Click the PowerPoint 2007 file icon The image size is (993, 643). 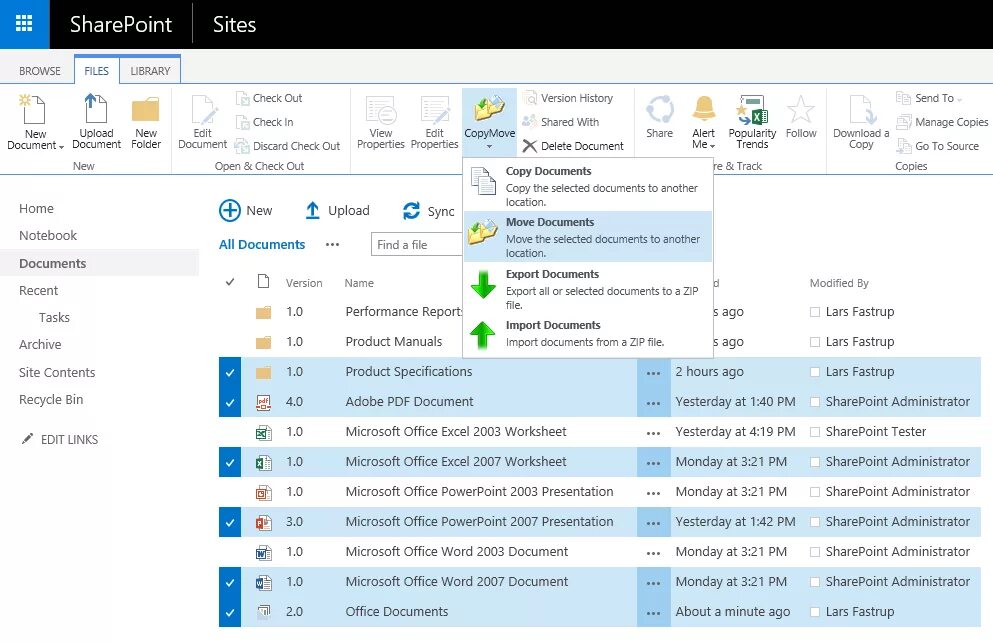(x=263, y=523)
